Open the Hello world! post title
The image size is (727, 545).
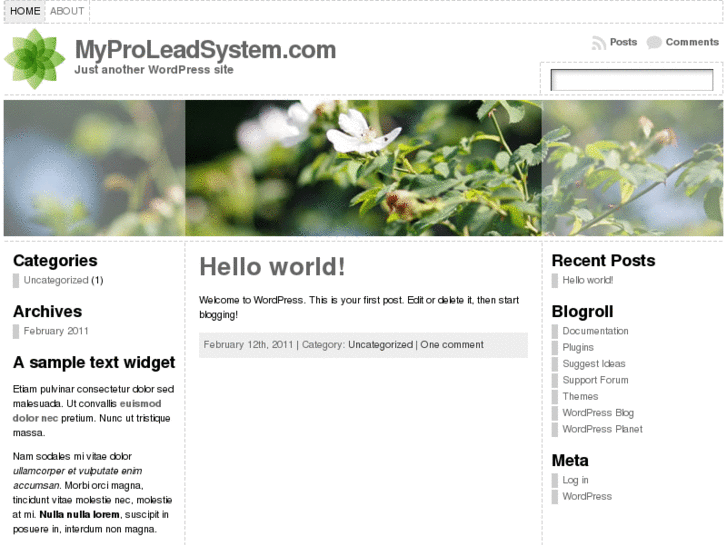[272, 267]
